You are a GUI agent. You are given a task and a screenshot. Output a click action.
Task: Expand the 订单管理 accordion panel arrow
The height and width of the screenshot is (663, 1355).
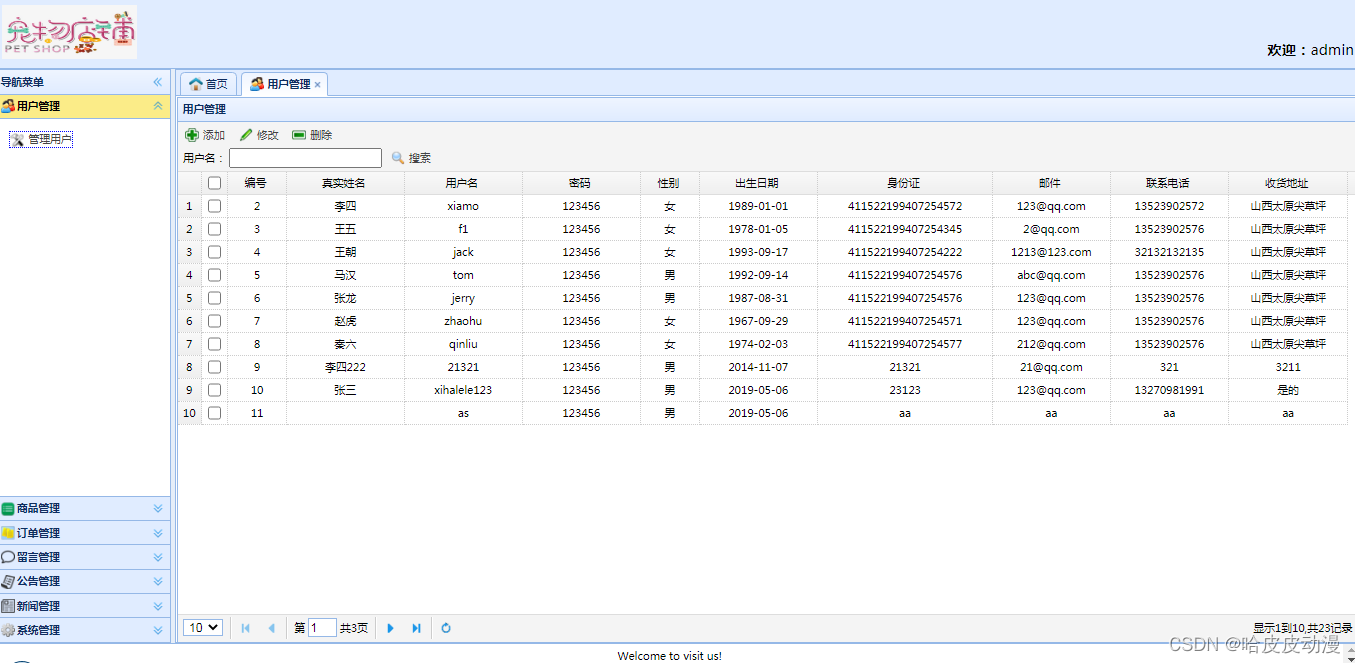pyautogui.click(x=157, y=533)
